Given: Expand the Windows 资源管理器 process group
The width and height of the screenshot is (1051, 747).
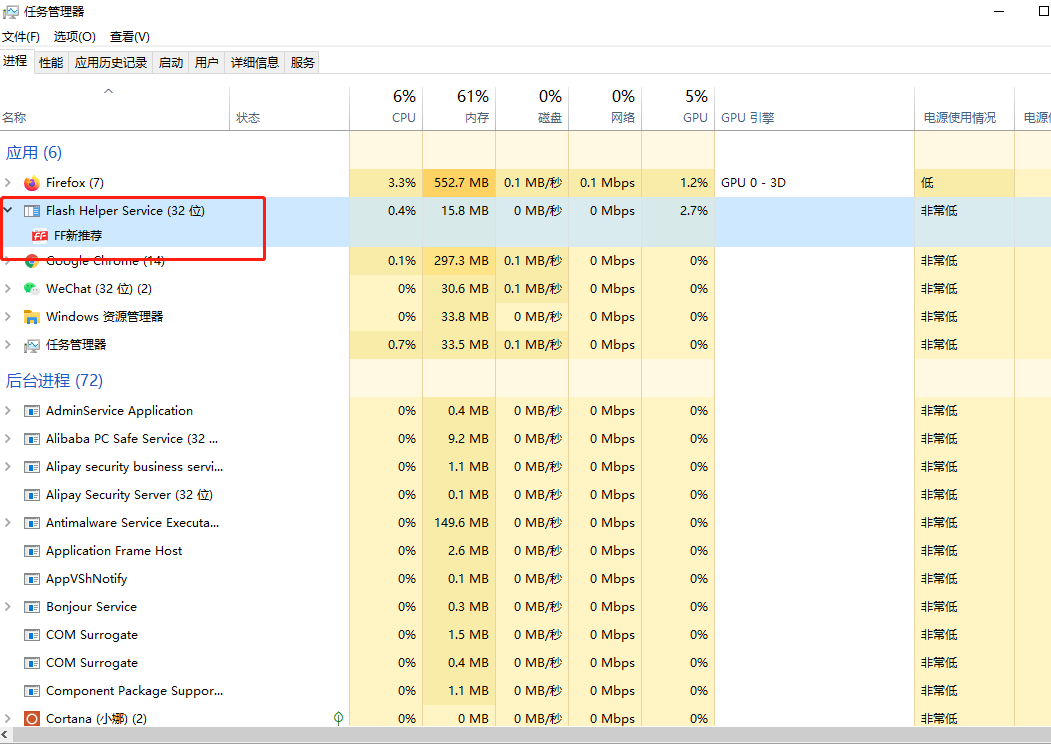Looking at the screenshot, I should [x=8, y=317].
